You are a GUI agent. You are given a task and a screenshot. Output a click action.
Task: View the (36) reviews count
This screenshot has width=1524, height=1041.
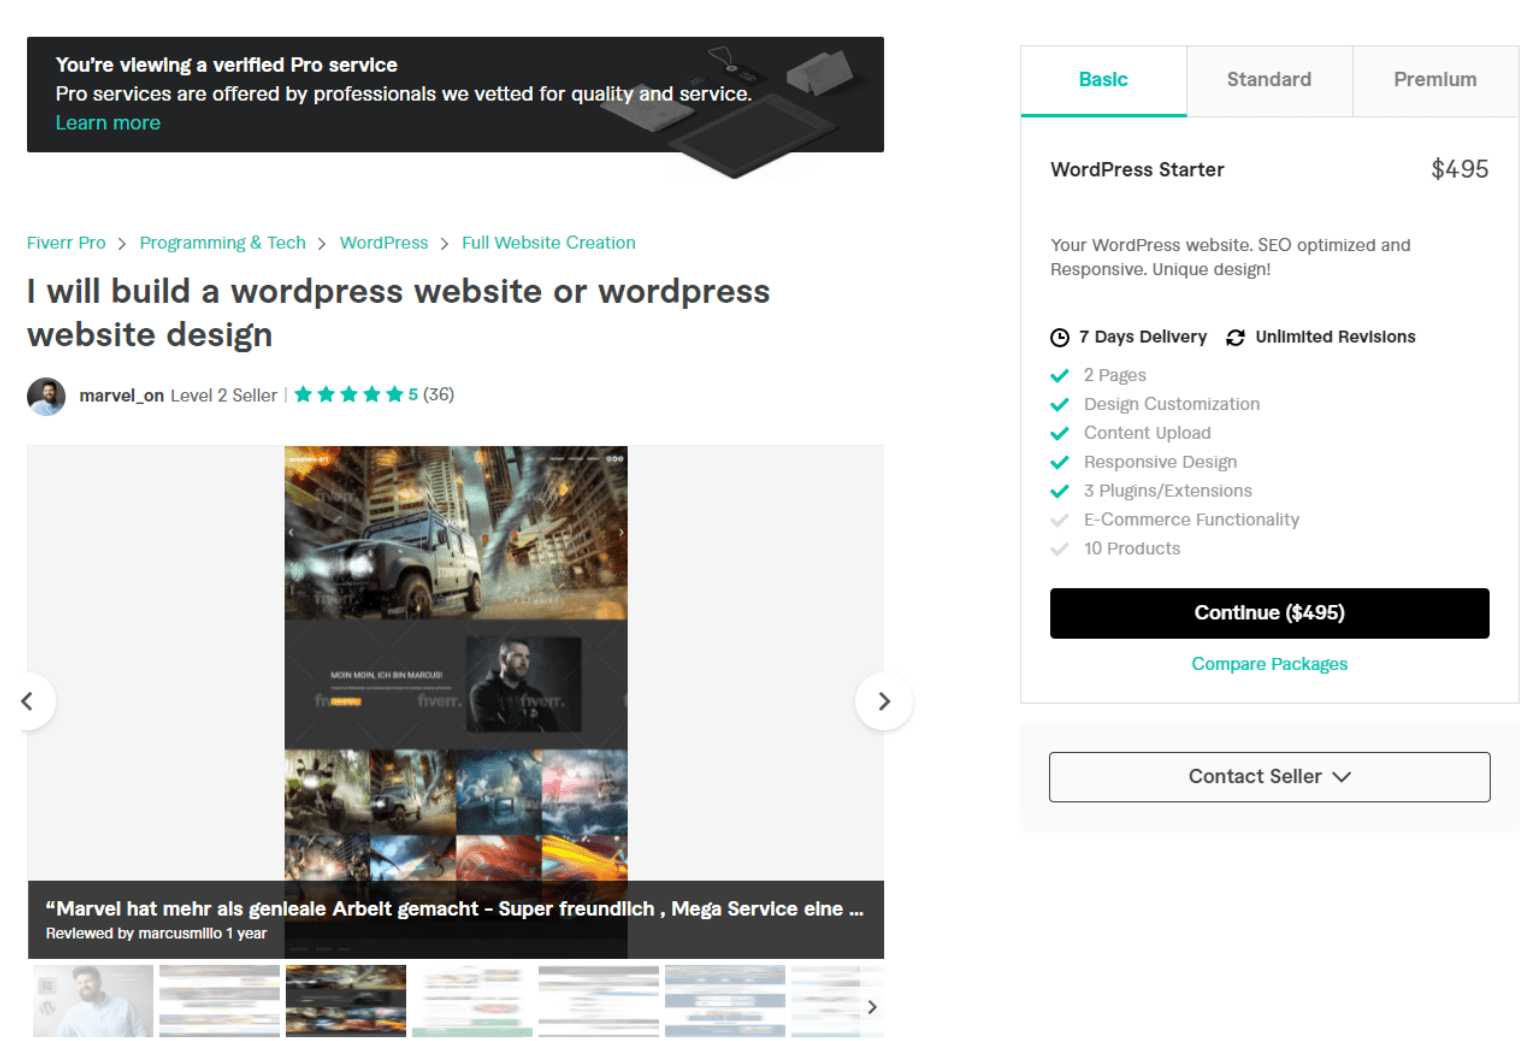tap(439, 395)
